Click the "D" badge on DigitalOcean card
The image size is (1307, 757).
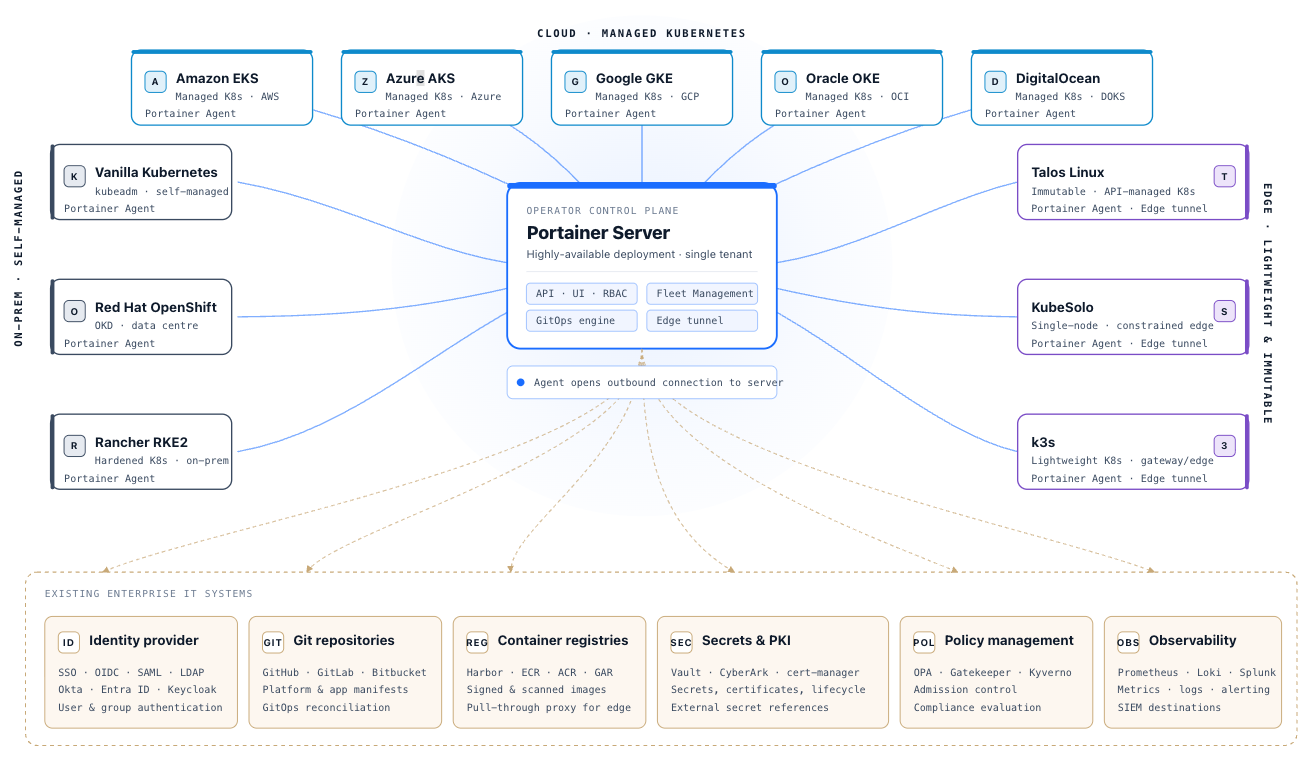click(995, 82)
